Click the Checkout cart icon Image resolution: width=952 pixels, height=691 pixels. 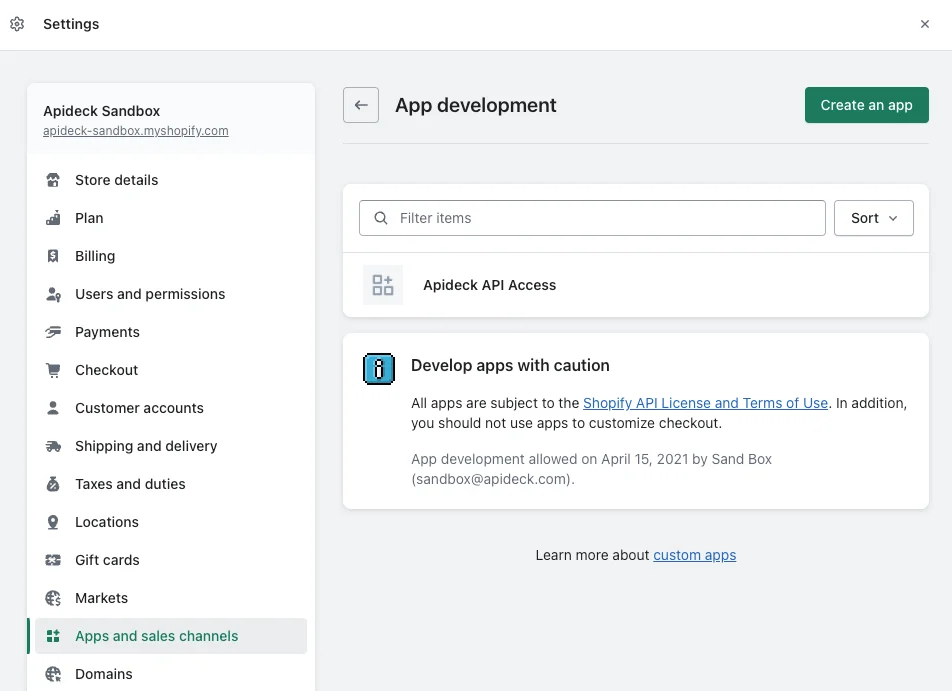click(53, 370)
